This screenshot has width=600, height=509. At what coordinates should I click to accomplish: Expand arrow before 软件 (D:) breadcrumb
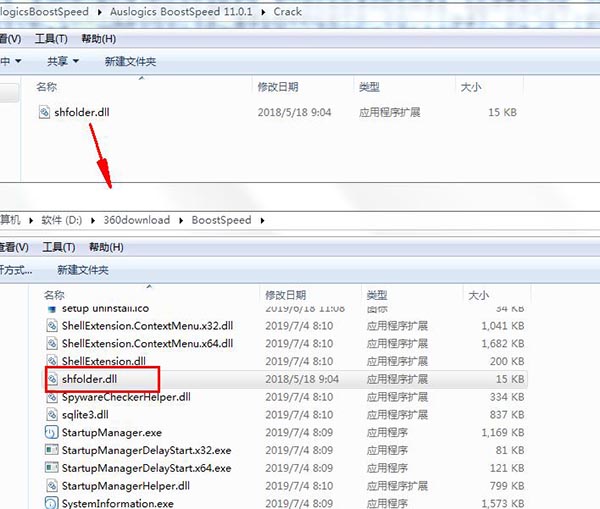[x=31, y=220]
